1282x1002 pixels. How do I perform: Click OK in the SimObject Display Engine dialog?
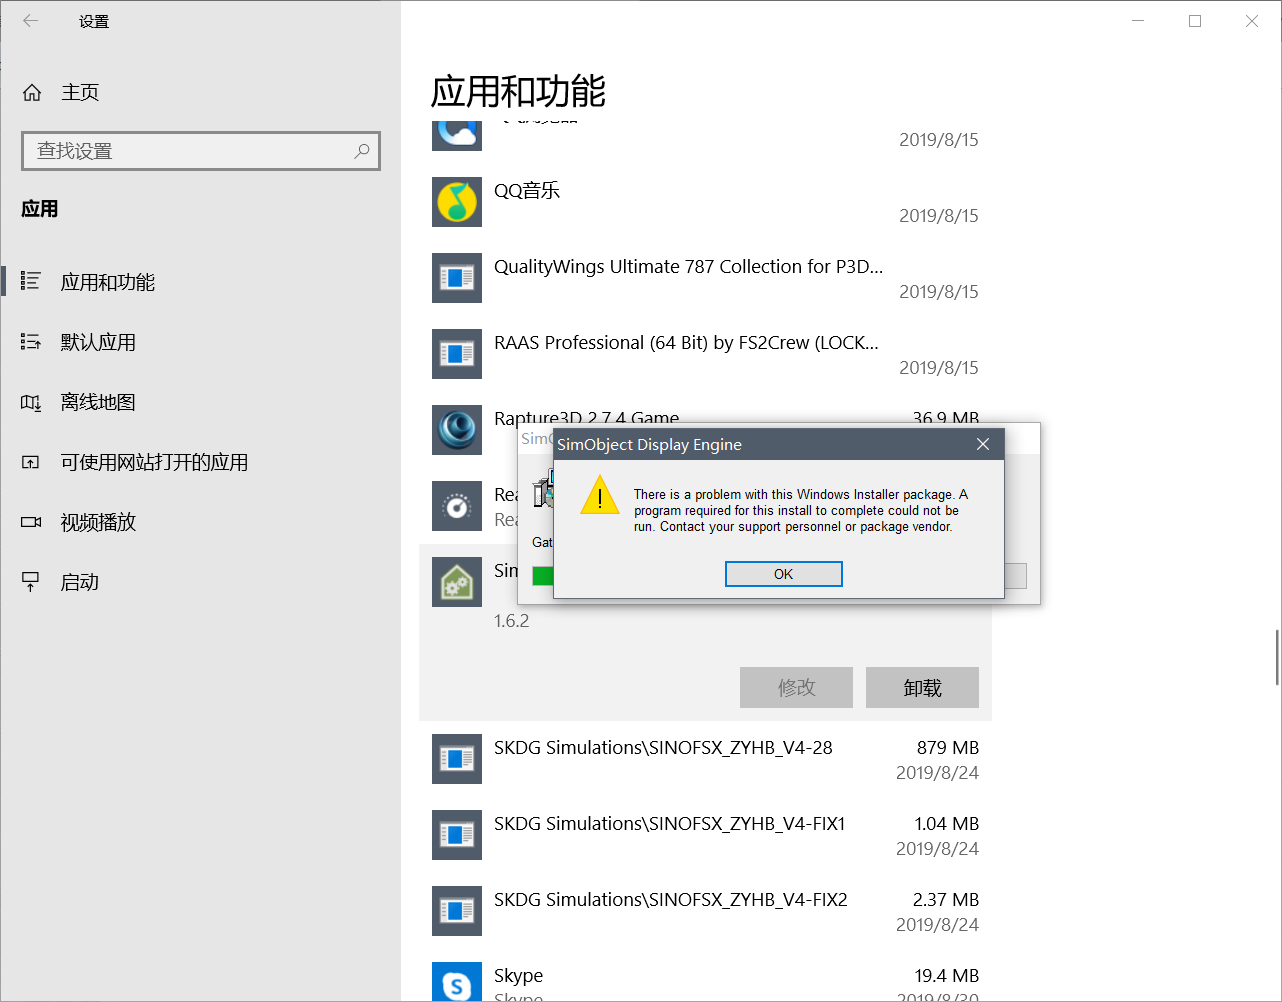click(x=783, y=574)
